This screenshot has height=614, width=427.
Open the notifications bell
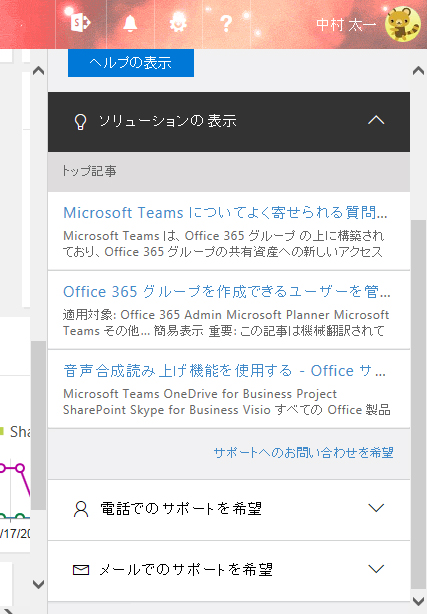(130, 23)
